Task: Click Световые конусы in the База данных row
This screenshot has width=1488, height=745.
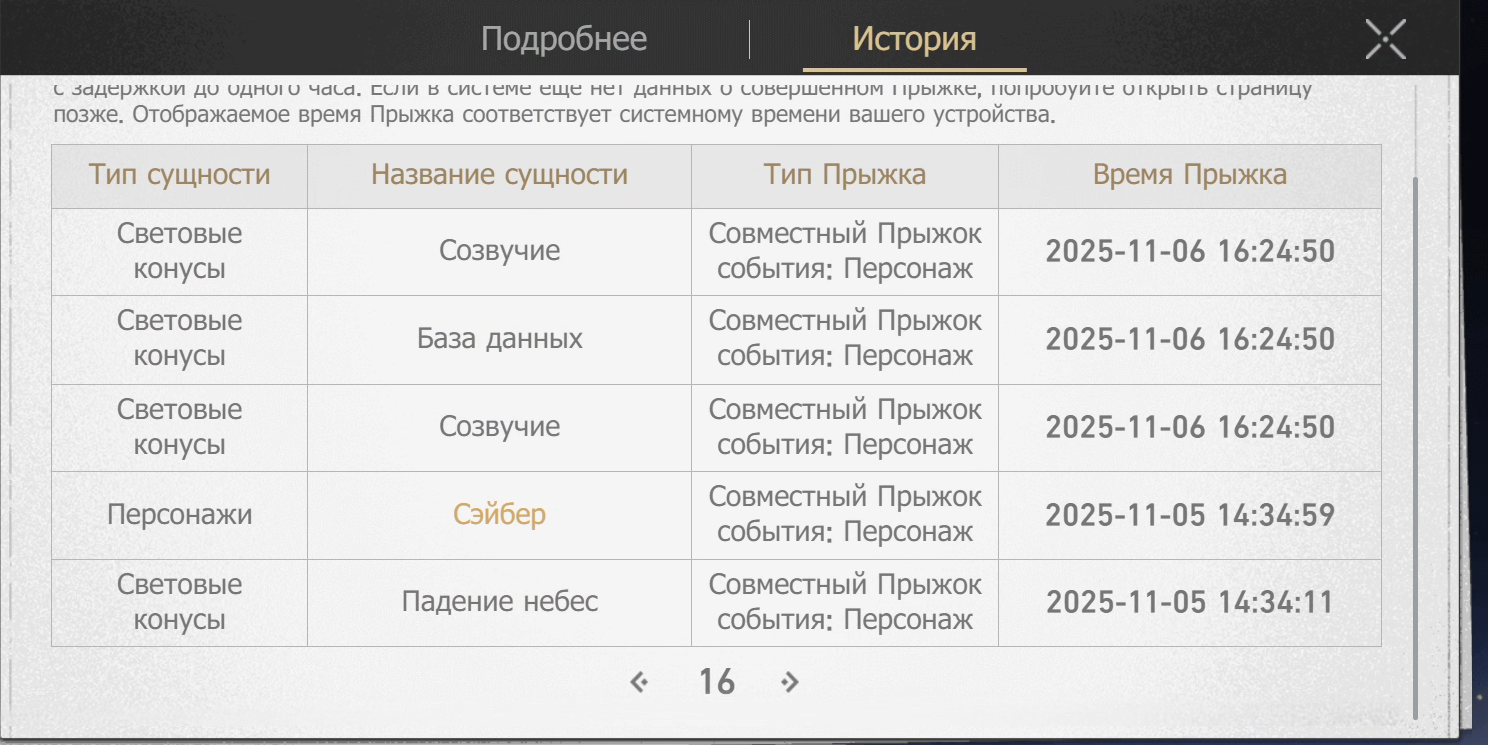Action: coord(180,339)
